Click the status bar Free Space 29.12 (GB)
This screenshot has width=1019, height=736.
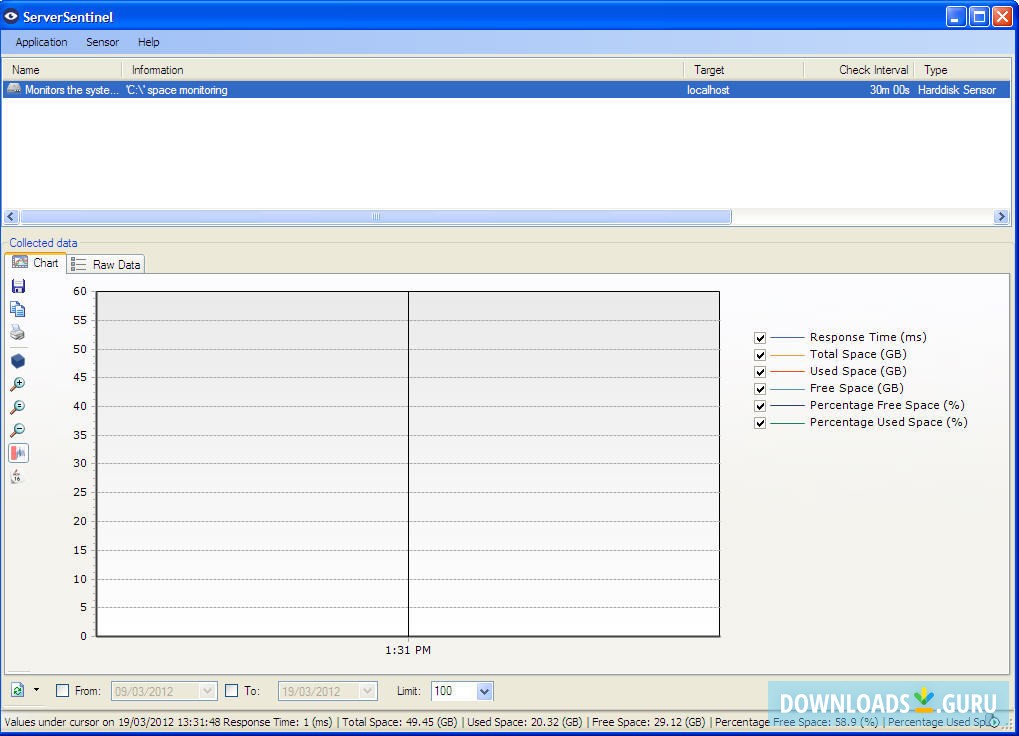click(649, 722)
